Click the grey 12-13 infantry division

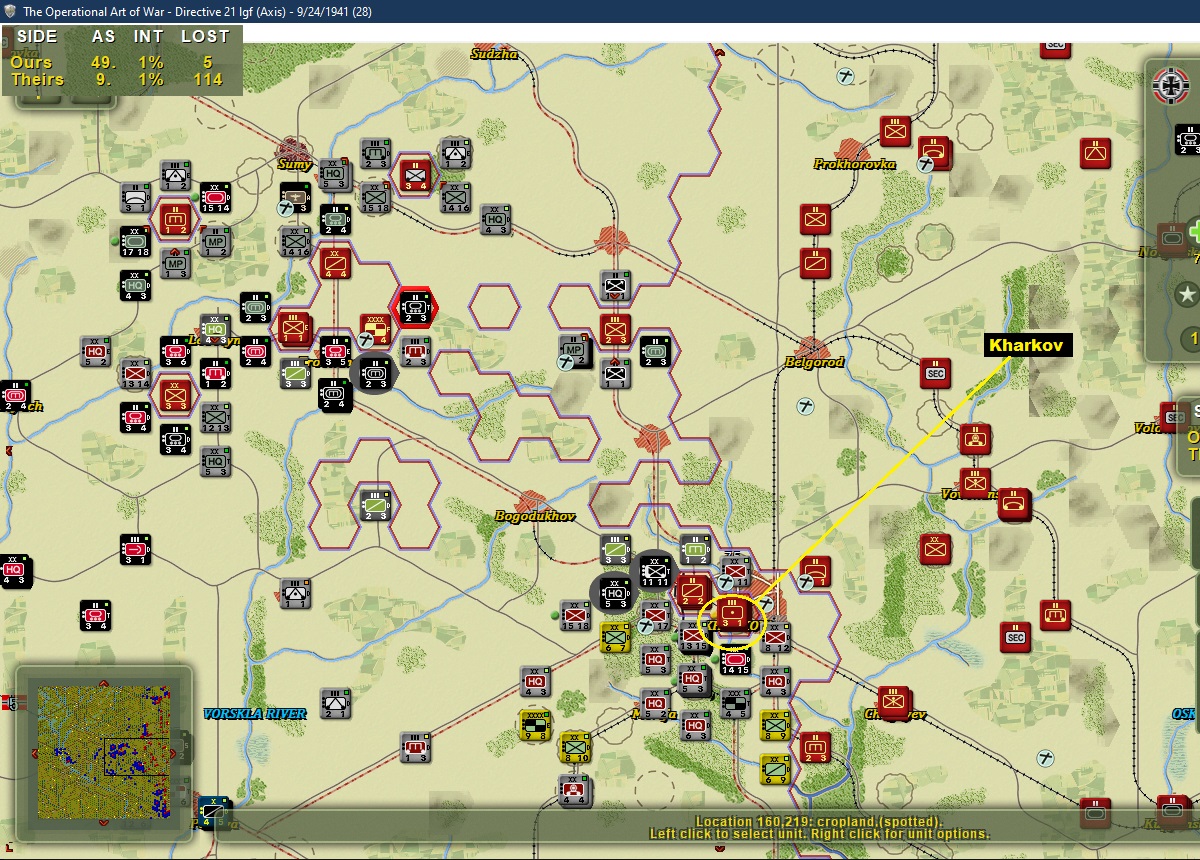pyautogui.click(x=215, y=417)
